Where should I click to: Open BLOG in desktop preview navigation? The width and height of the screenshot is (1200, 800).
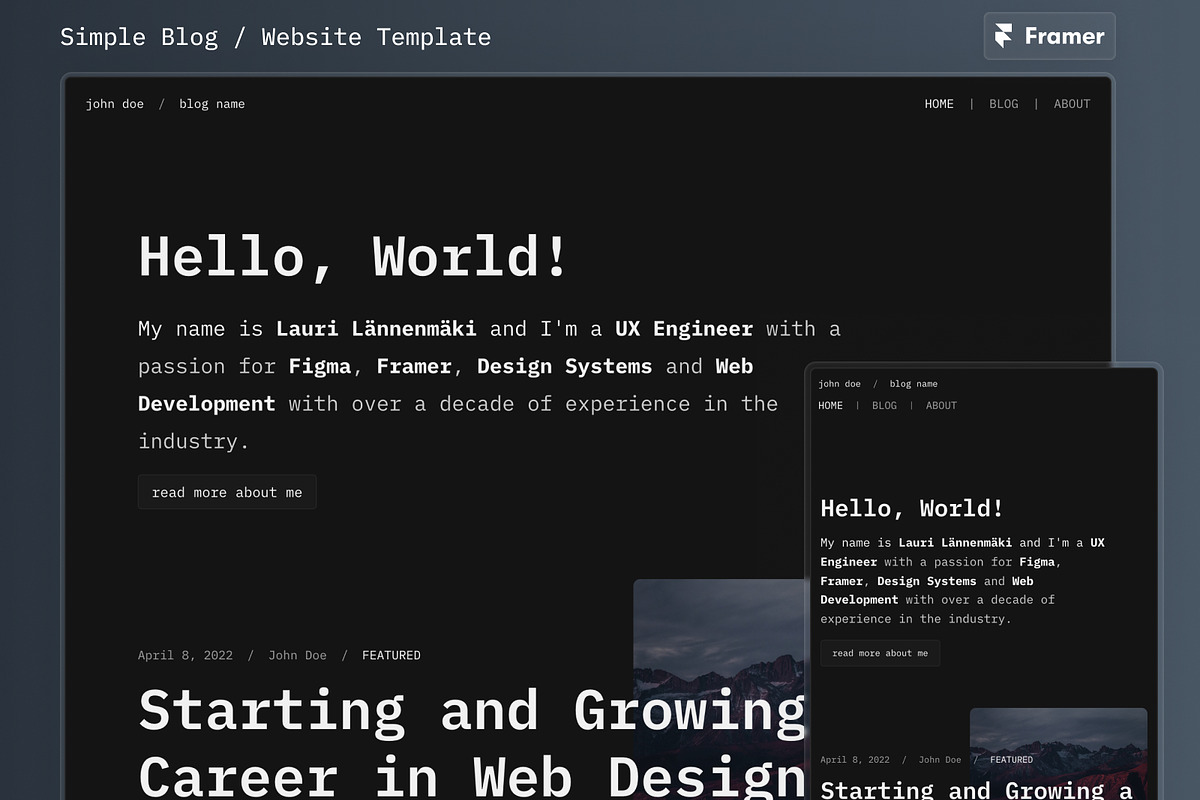click(x=1004, y=104)
